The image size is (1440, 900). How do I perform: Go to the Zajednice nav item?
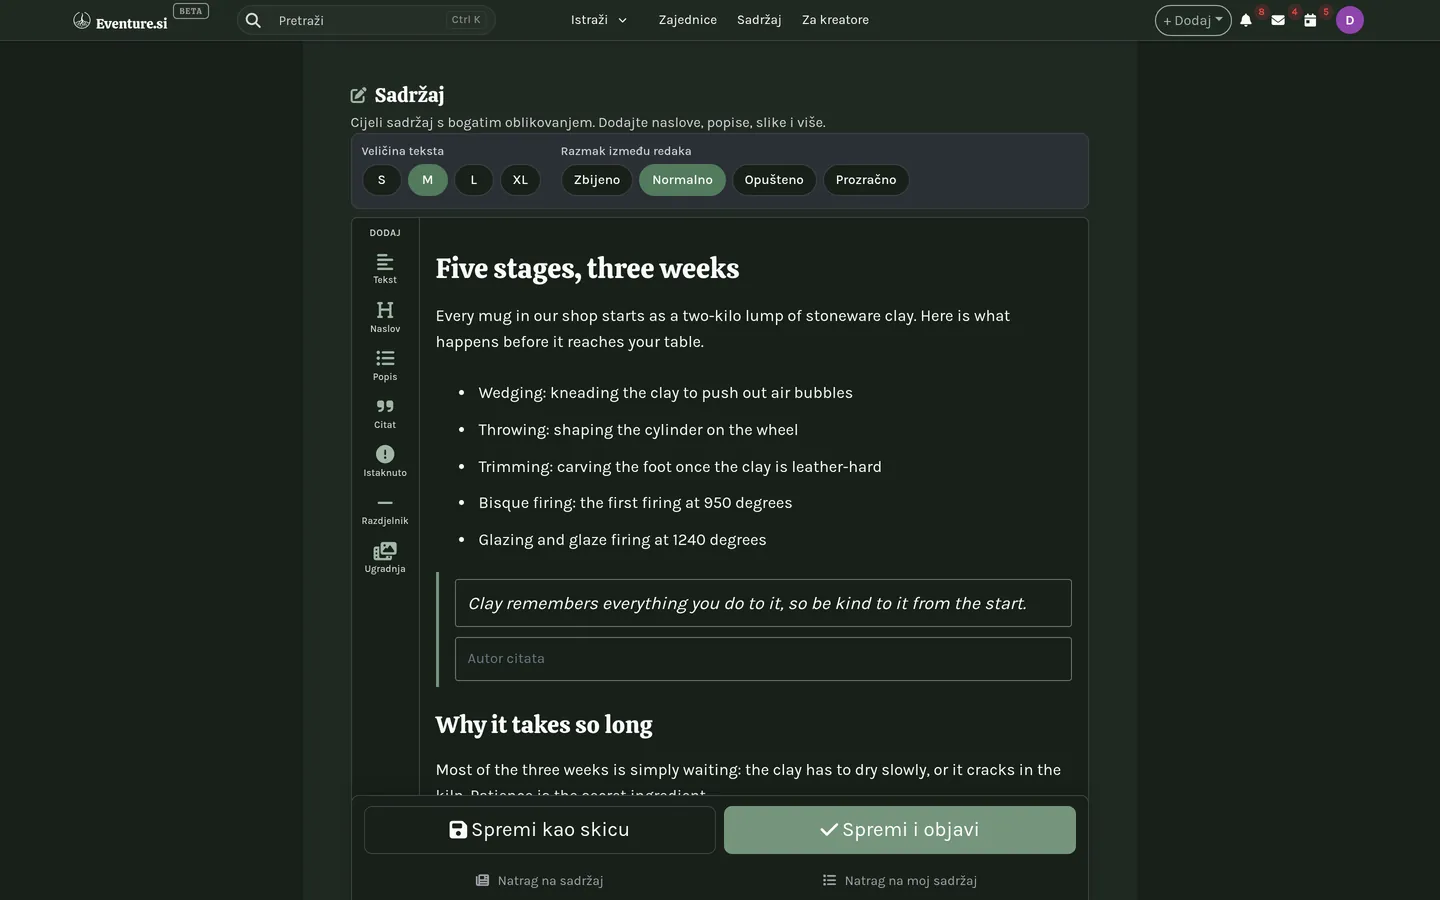click(x=688, y=20)
